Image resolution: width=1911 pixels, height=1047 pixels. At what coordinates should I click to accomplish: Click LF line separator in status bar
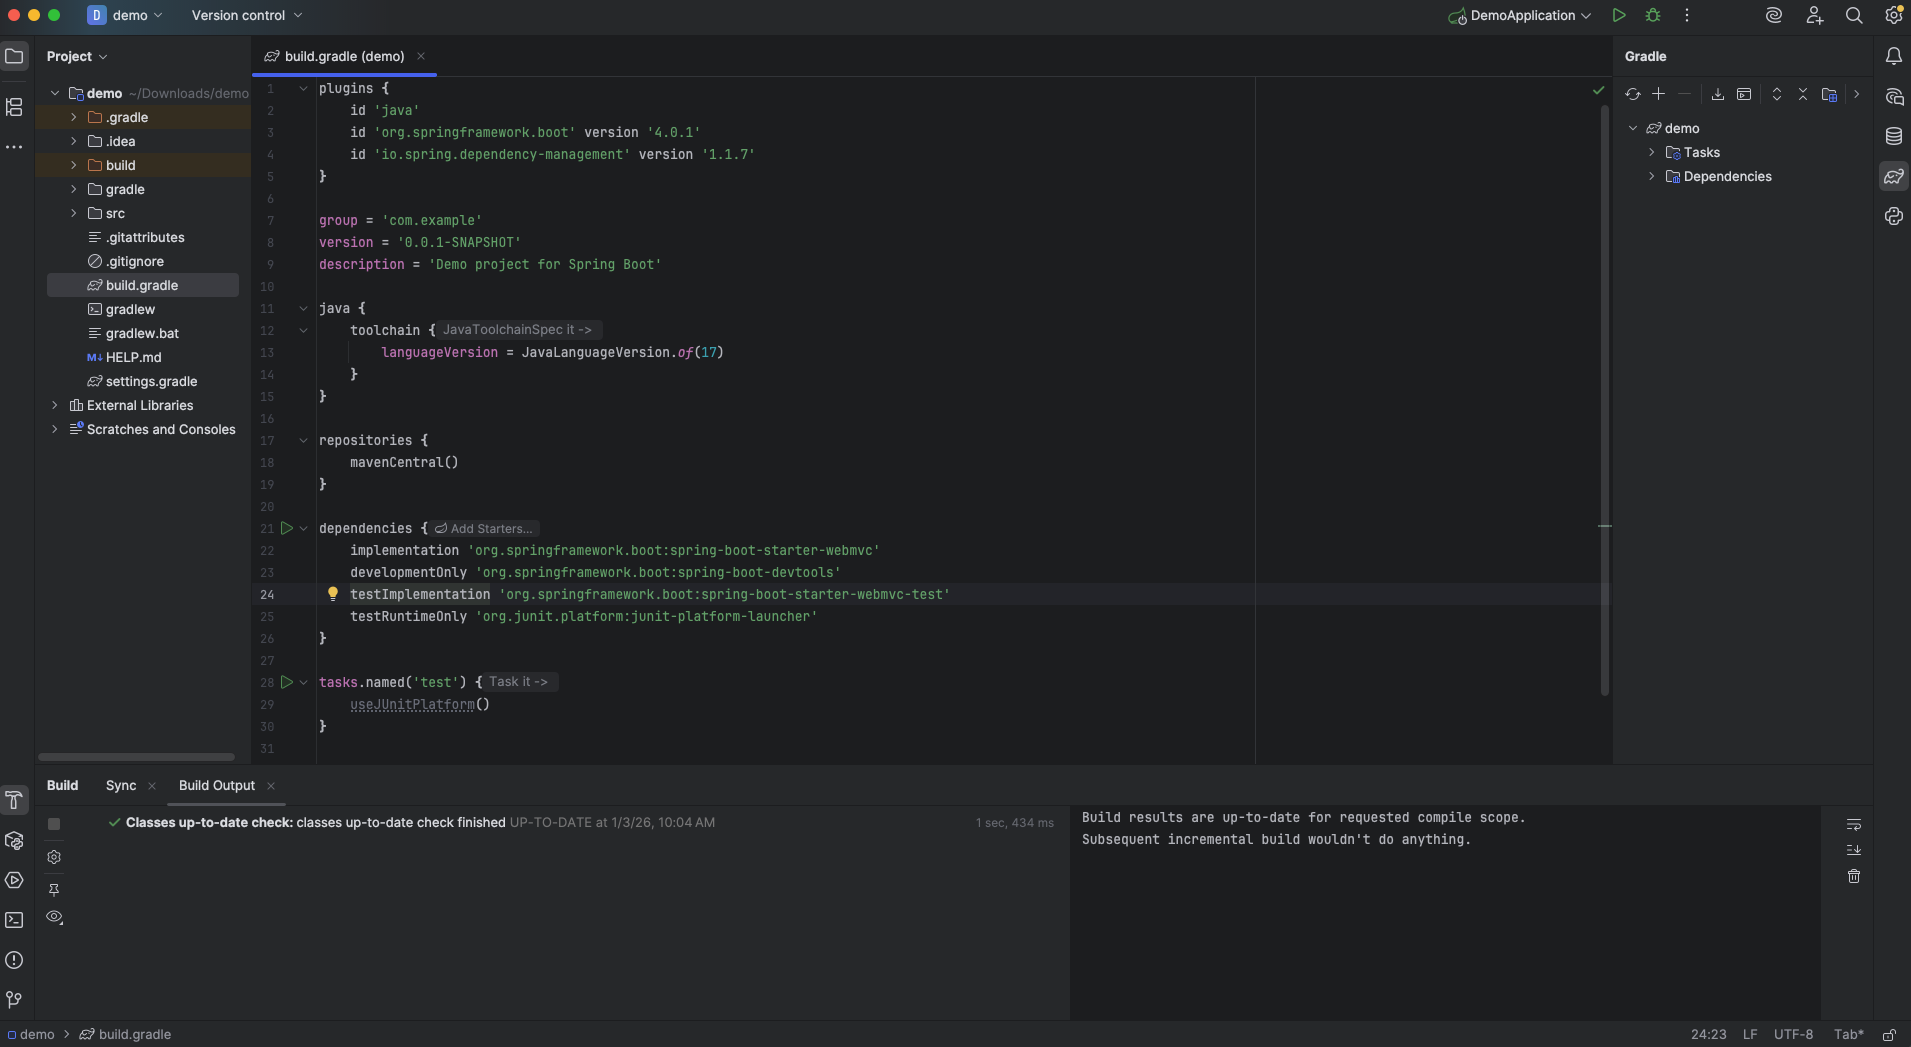point(1750,1035)
